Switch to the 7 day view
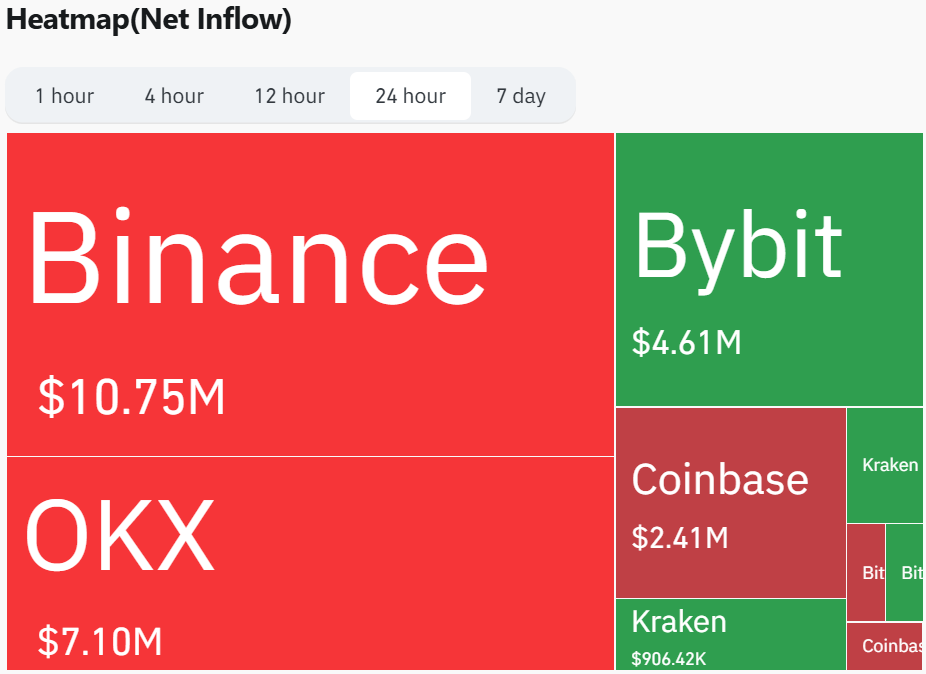The width and height of the screenshot is (926, 674). click(521, 96)
